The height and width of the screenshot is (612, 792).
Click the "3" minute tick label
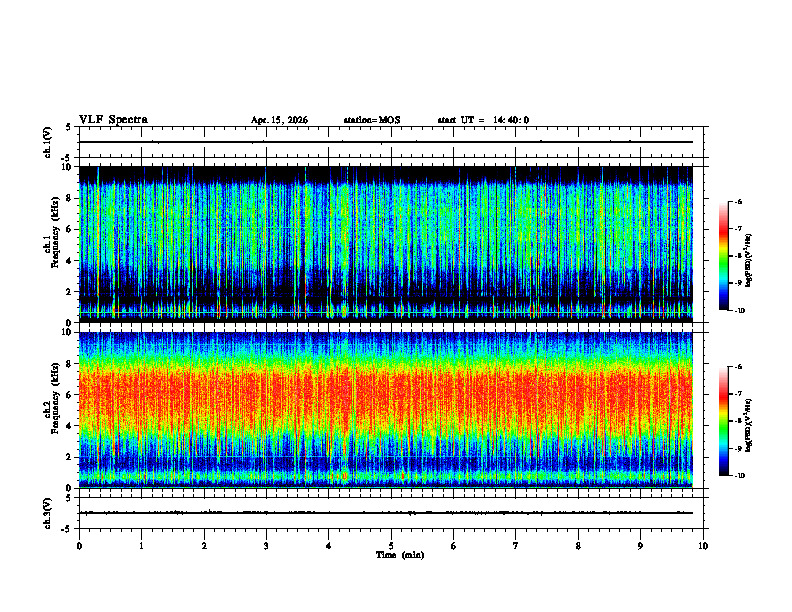tap(266, 546)
